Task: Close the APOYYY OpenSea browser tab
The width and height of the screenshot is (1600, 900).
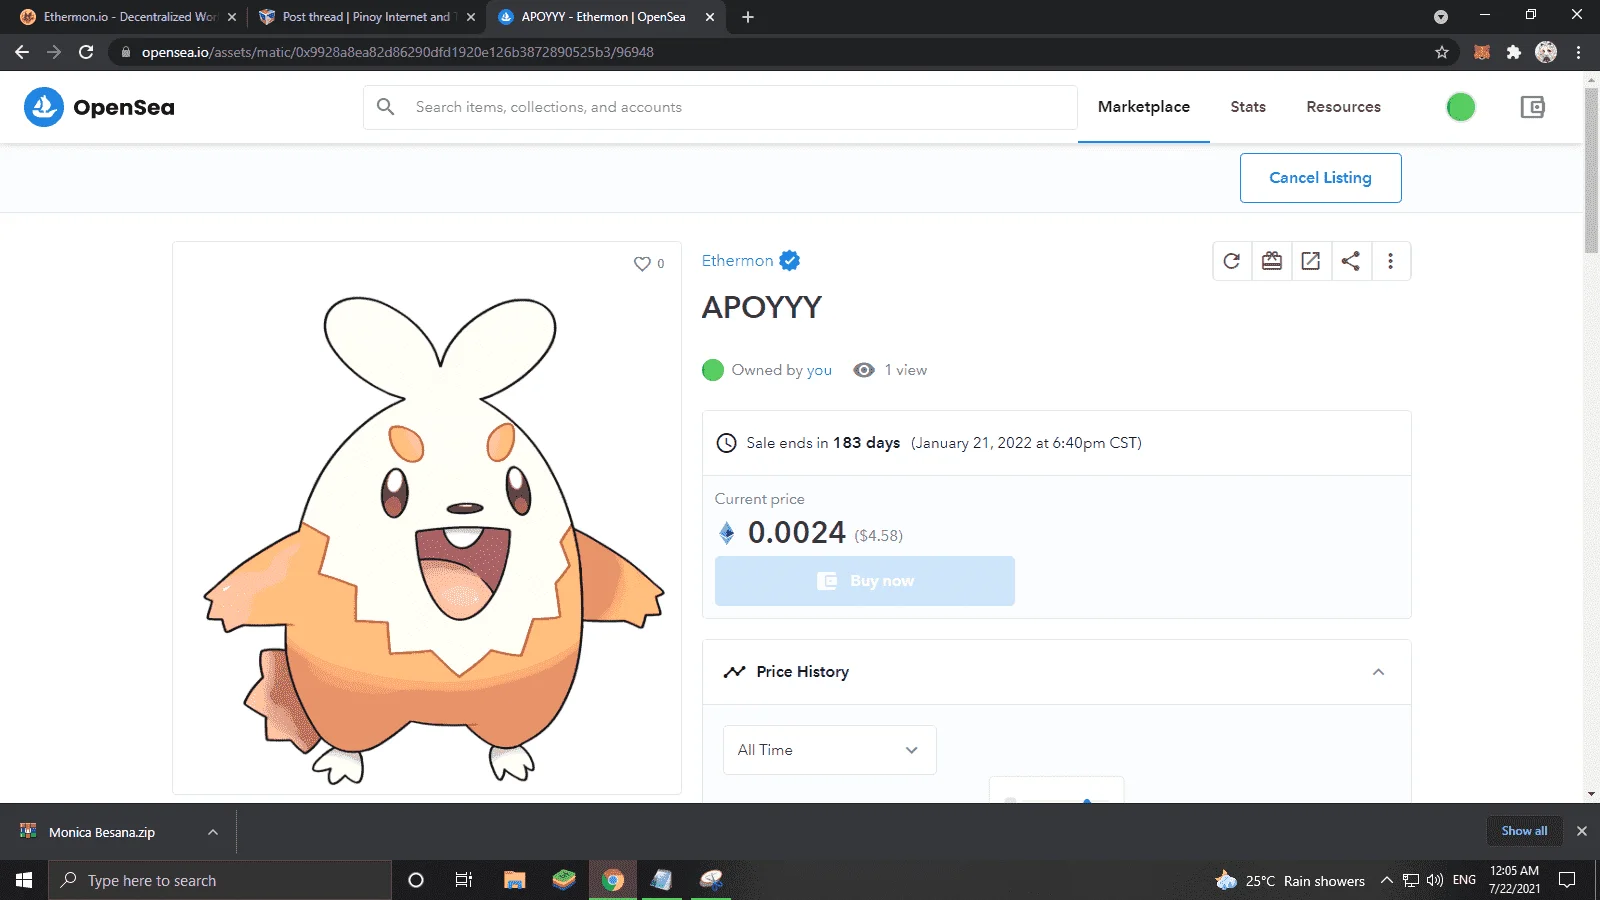Action: (x=710, y=17)
